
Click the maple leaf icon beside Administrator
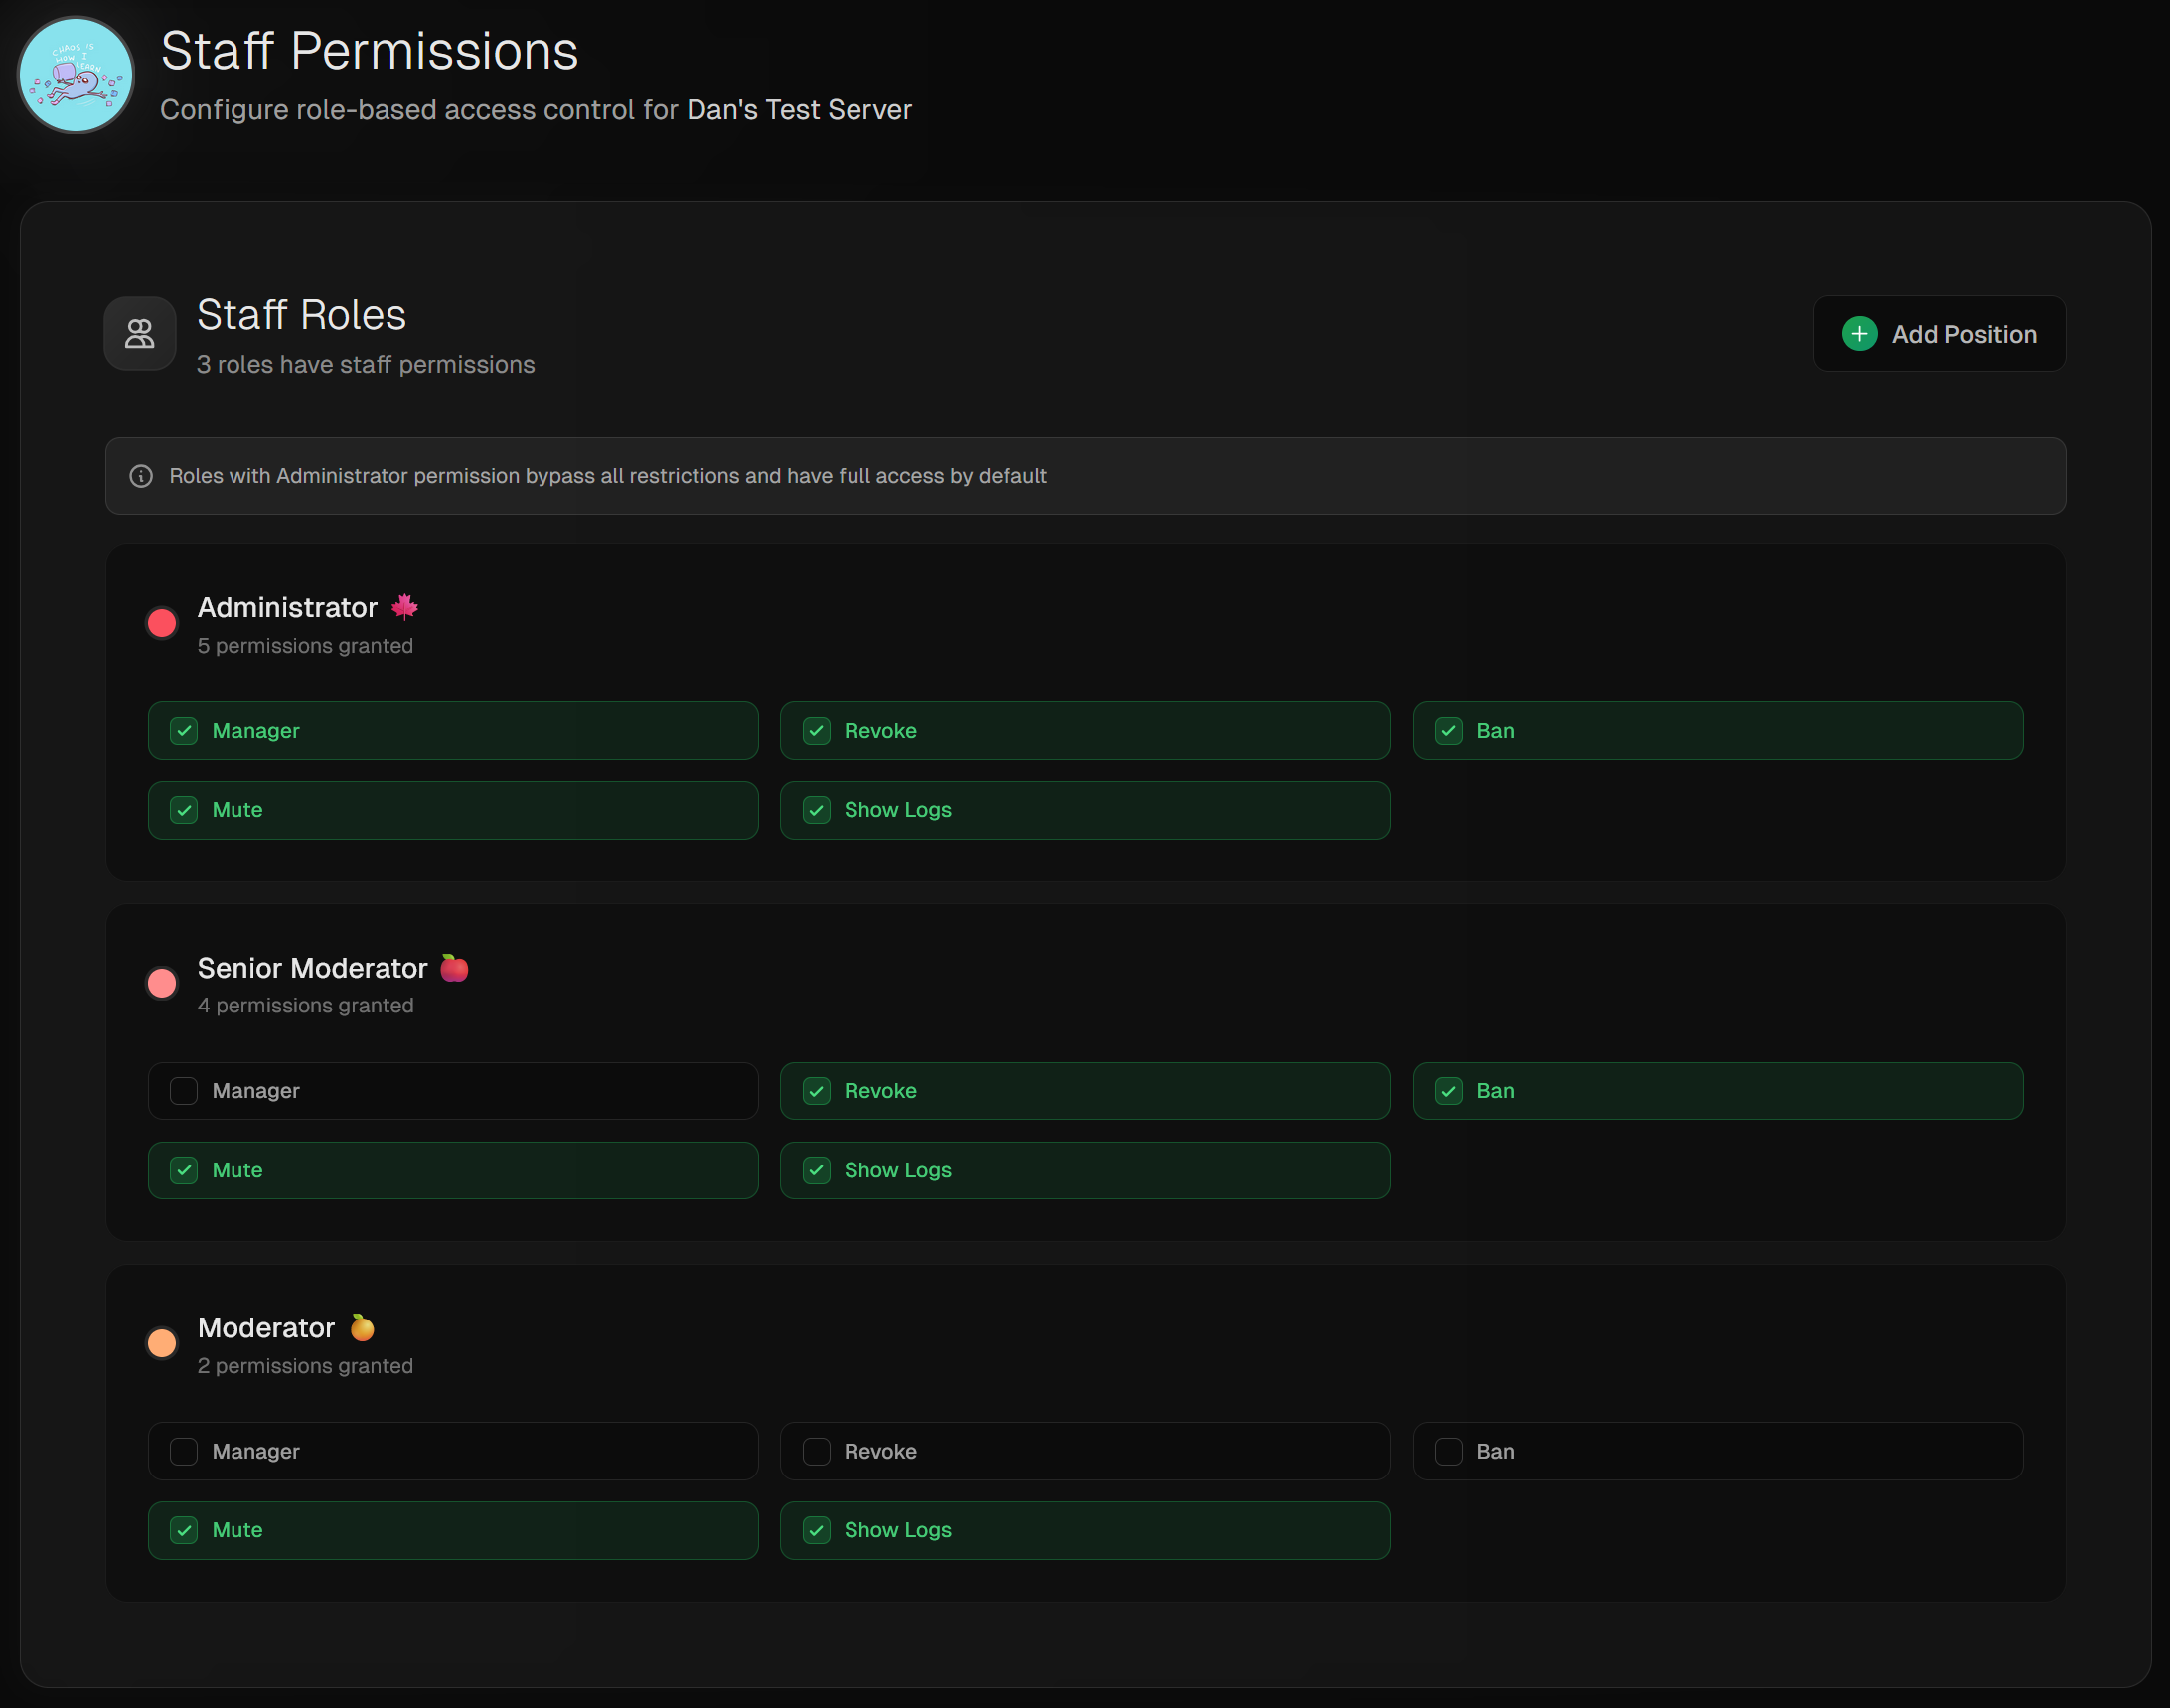405,607
